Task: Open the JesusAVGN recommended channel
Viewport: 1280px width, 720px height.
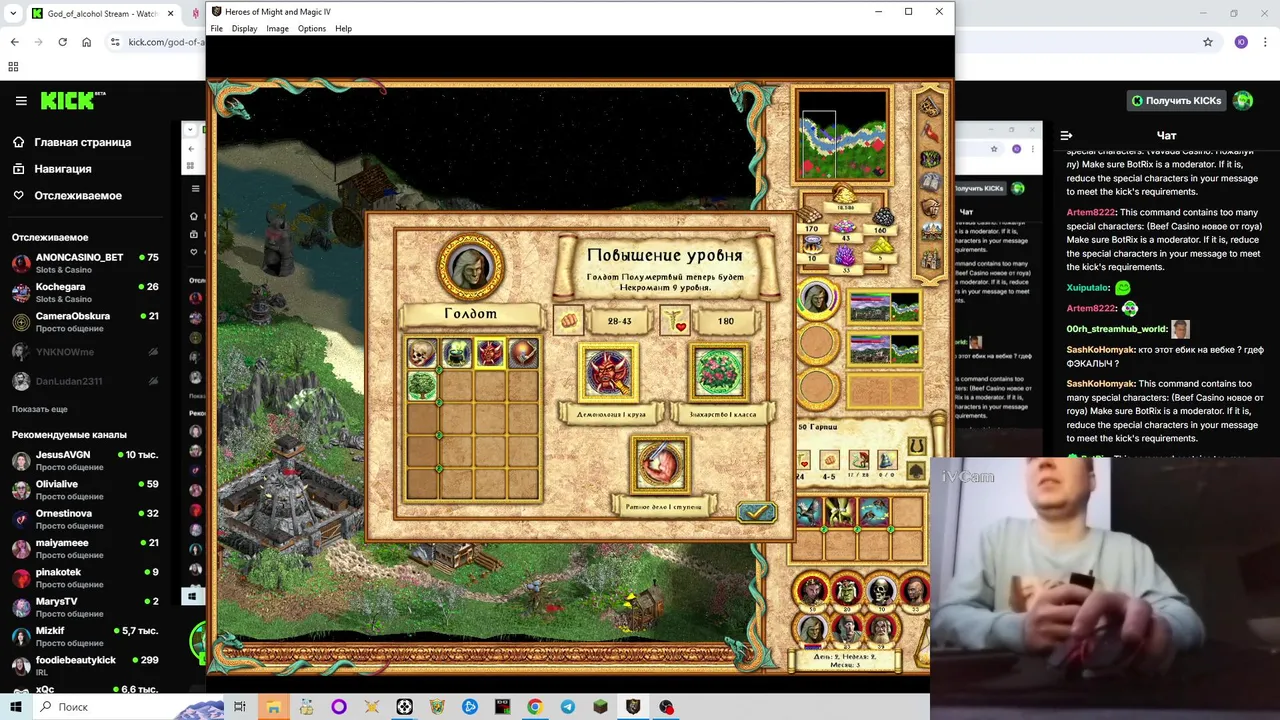Action: coord(85,460)
